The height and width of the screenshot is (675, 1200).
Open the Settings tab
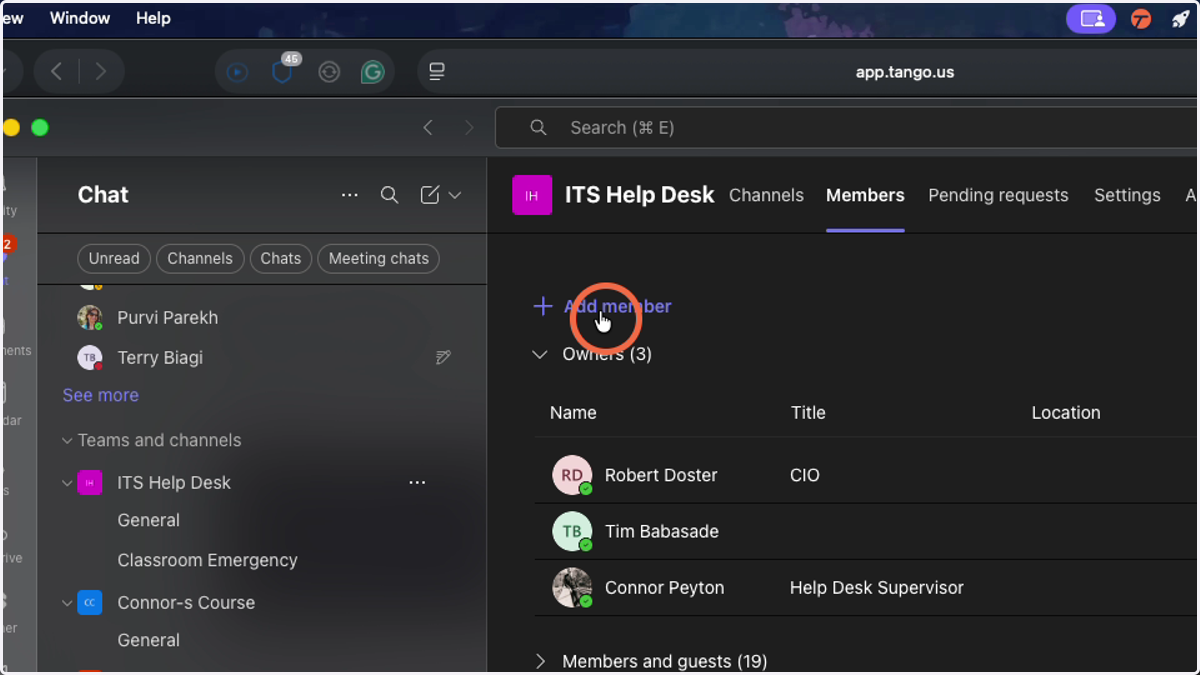coord(1127,195)
